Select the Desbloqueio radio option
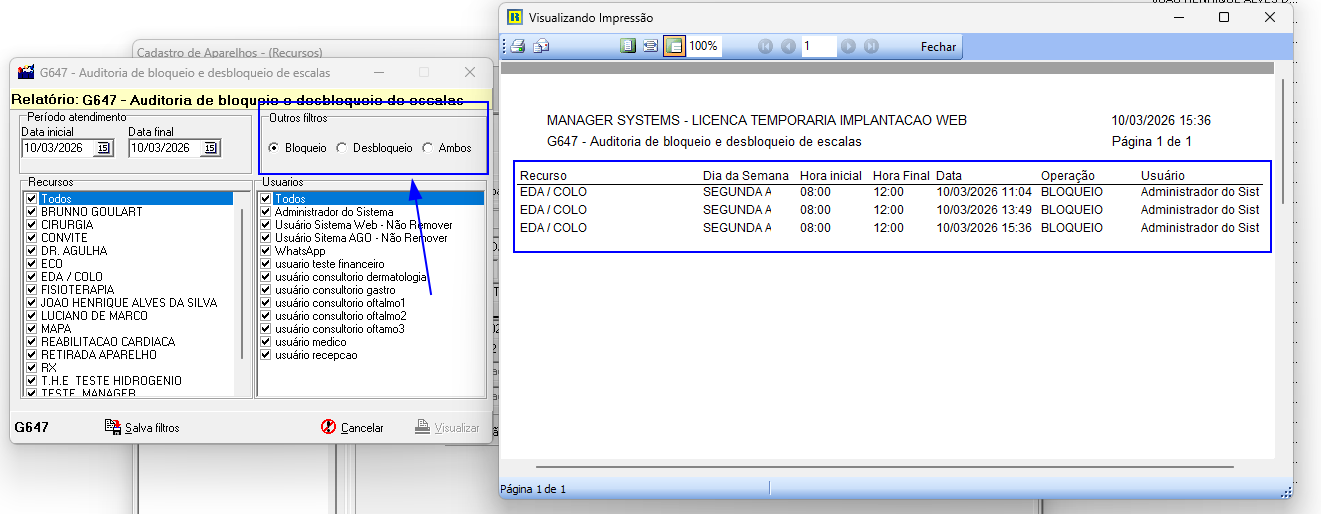1321x514 pixels. point(342,148)
